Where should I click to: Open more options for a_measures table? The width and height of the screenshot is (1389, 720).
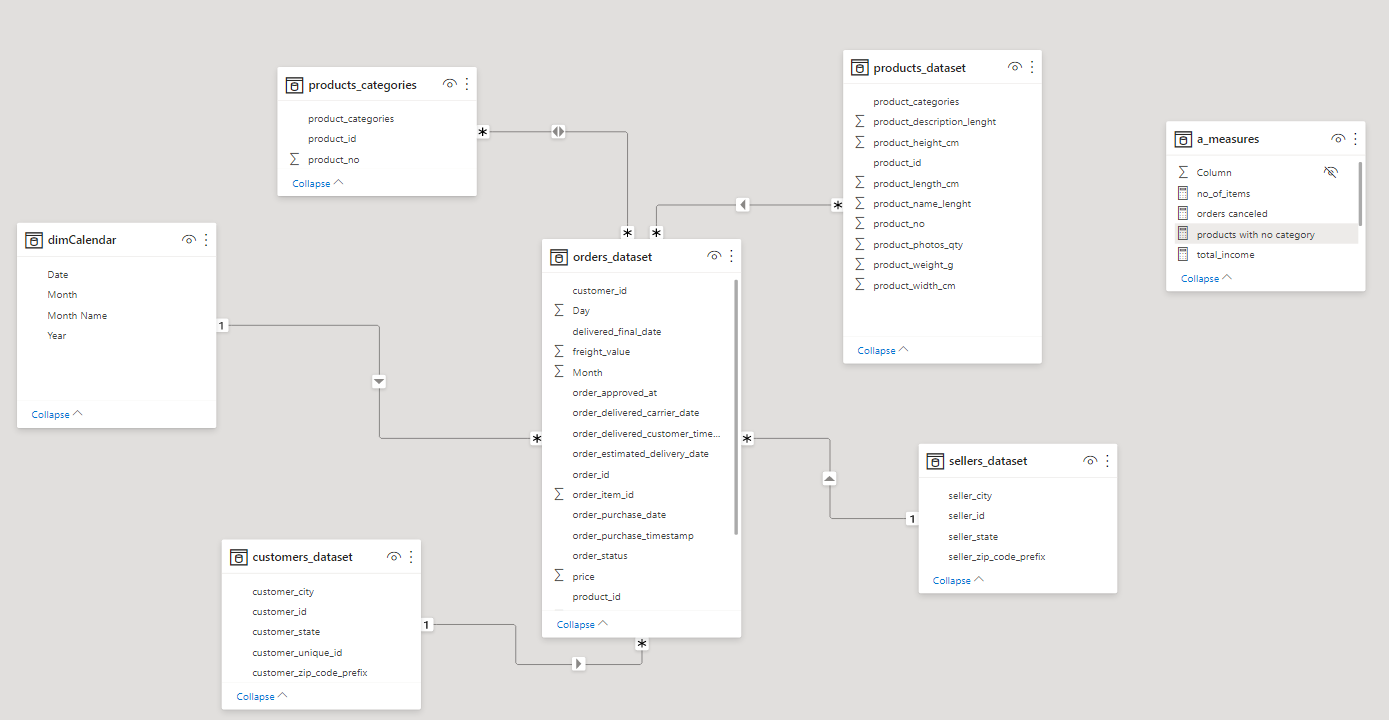coord(1355,139)
